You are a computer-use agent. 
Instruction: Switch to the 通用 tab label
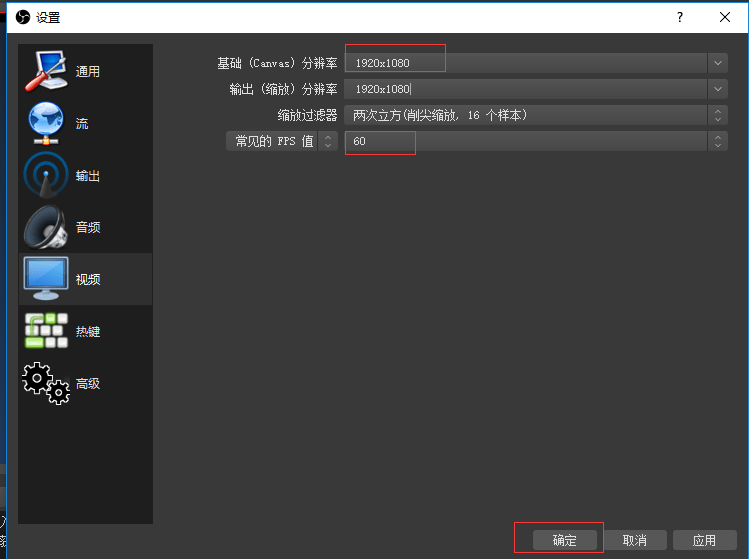[87, 72]
